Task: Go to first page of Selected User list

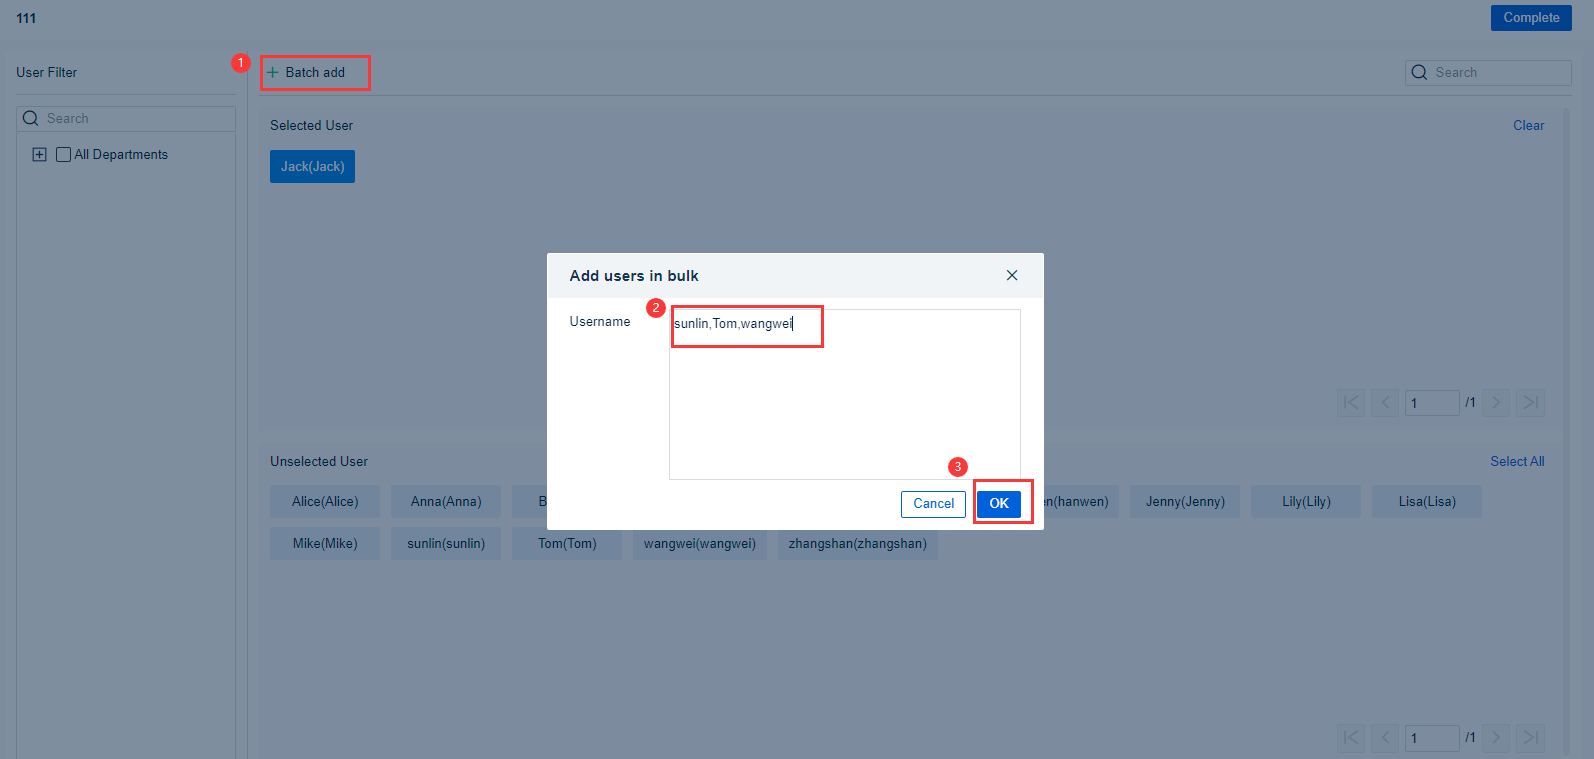Action: (x=1351, y=403)
